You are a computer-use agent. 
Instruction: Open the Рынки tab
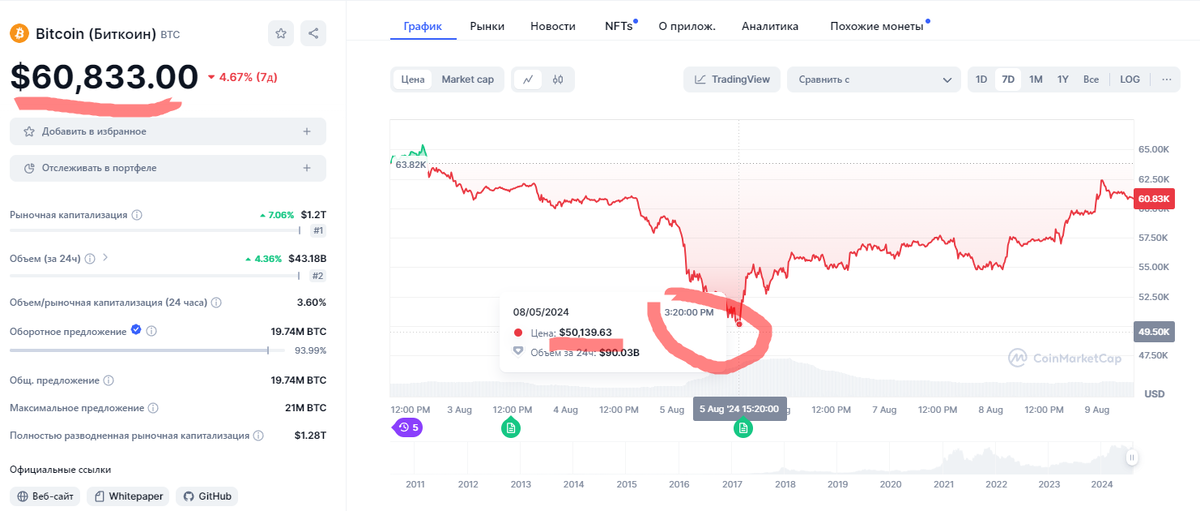click(487, 26)
